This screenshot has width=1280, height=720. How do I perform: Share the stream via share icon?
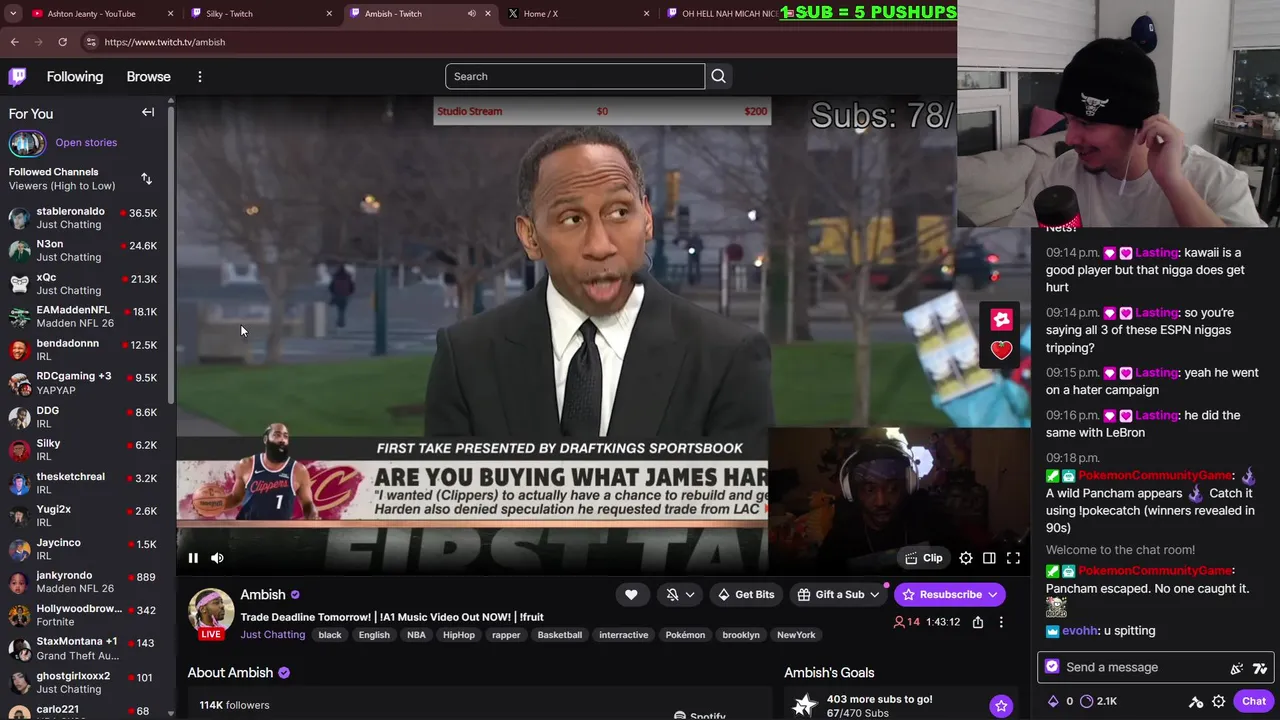click(x=978, y=622)
